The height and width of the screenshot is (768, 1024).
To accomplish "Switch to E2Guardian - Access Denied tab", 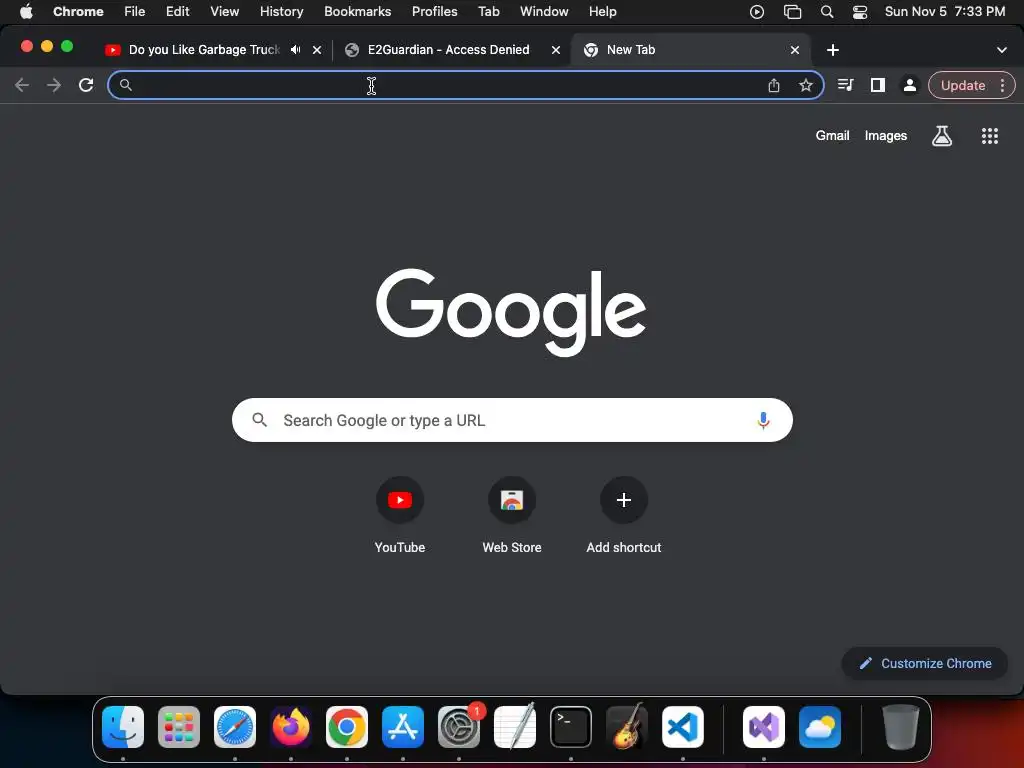I will [x=448, y=50].
